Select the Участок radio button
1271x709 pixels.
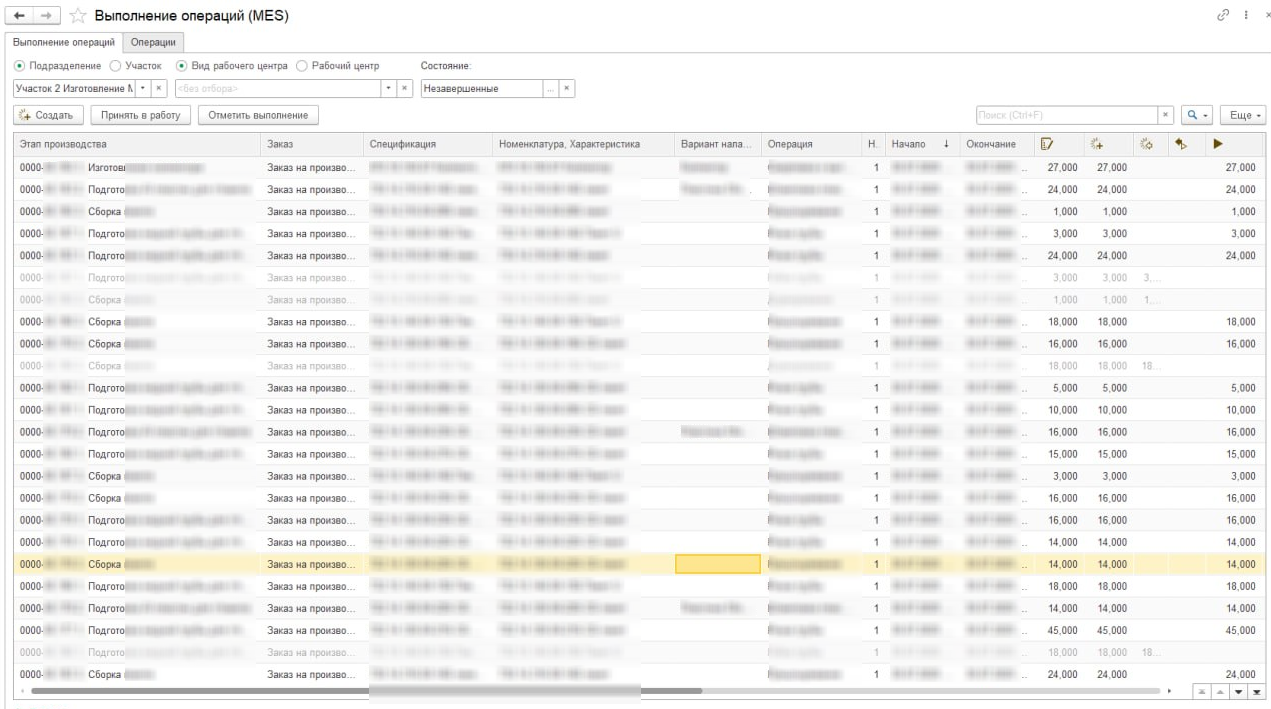[x=116, y=66]
